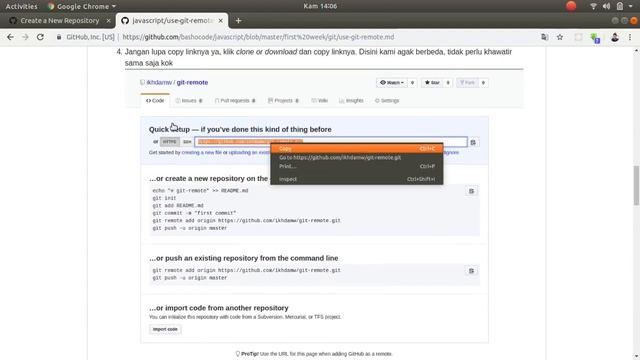Reload the current page

[x=40, y=37]
